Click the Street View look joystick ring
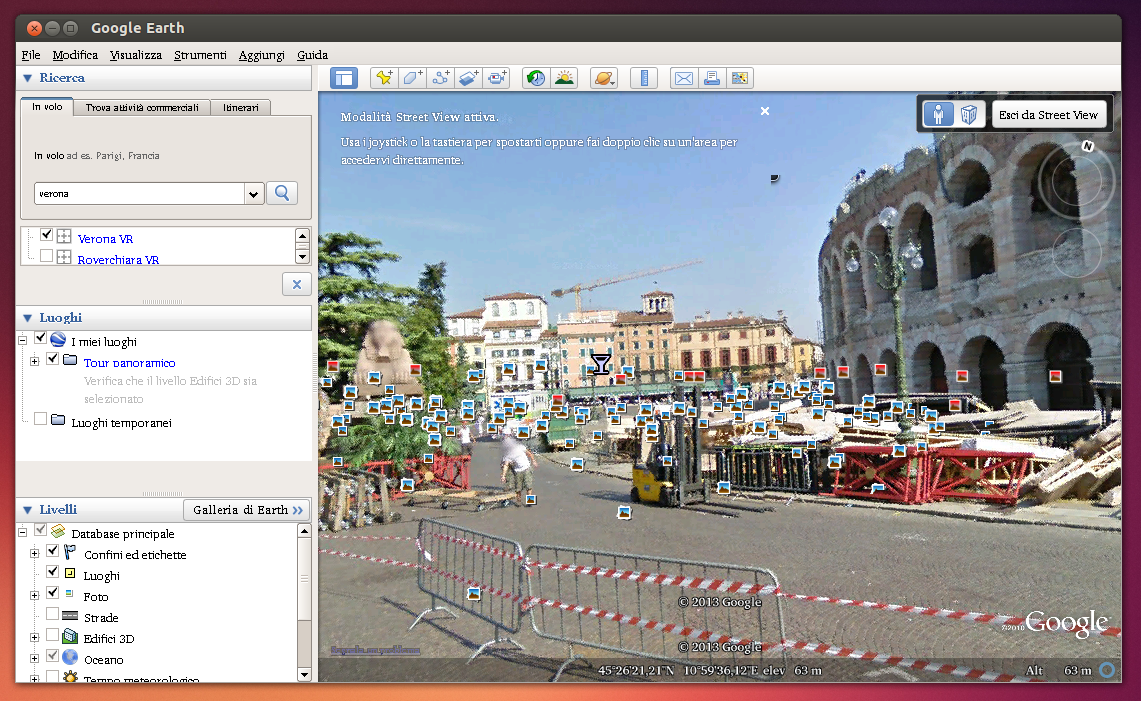1141x701 pixels. tap(1076, 180)
